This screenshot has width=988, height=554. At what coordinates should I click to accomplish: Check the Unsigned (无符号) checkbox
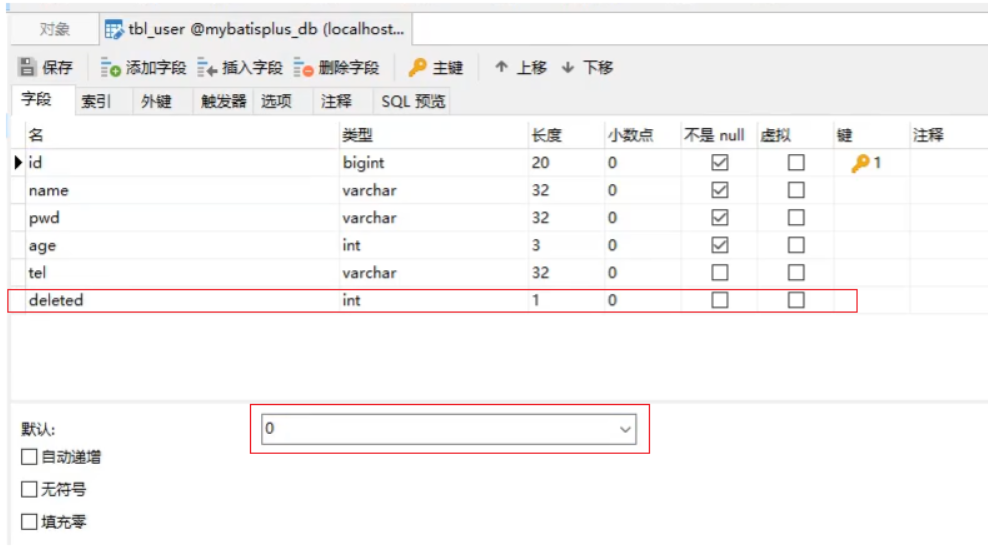pyautogui.click(x=29, y=490)
